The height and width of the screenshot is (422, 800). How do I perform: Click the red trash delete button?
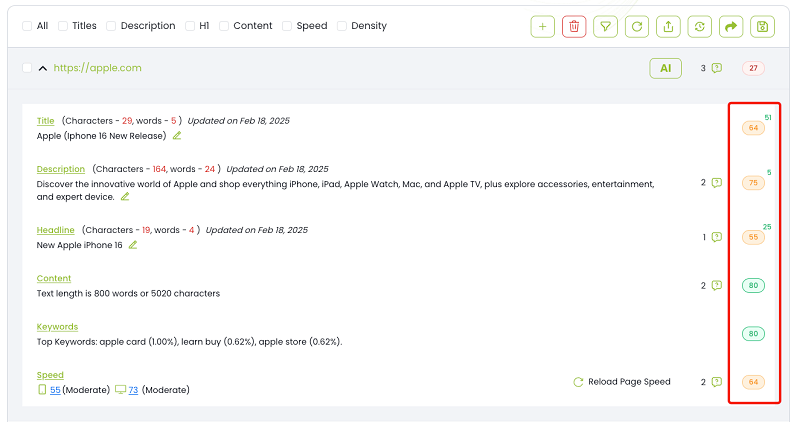point(574,27)
